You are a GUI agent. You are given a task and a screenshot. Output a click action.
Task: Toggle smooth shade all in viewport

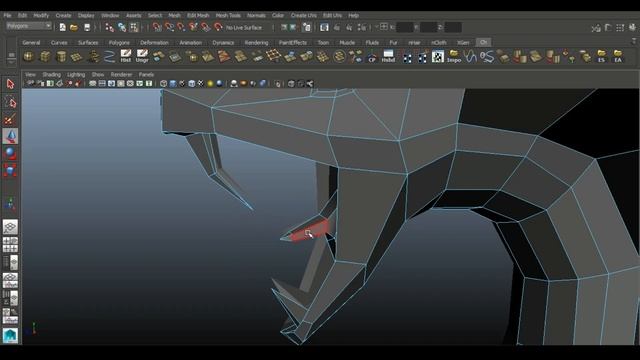click(173, 84)
